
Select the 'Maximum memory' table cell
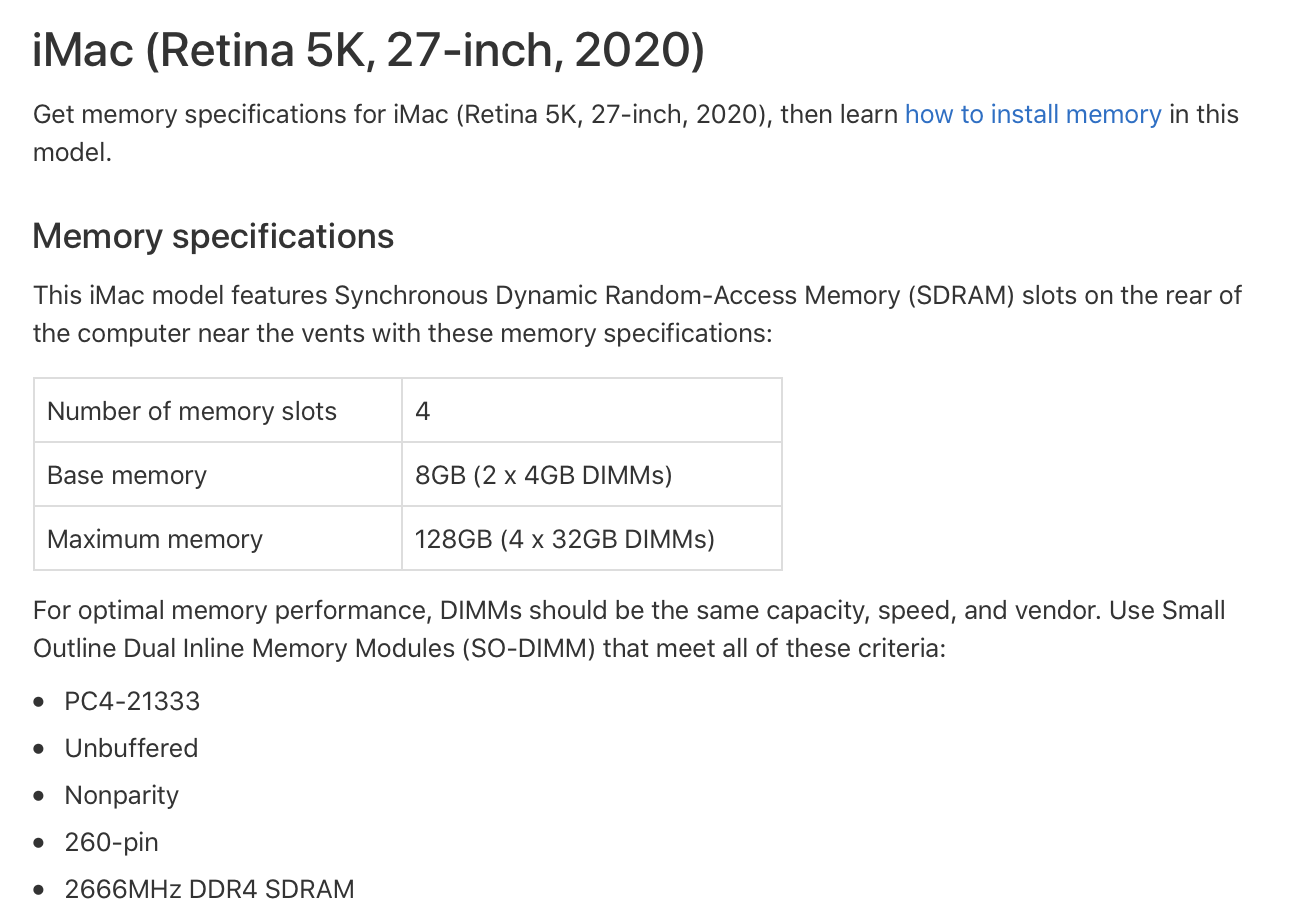tap(155, 539)
